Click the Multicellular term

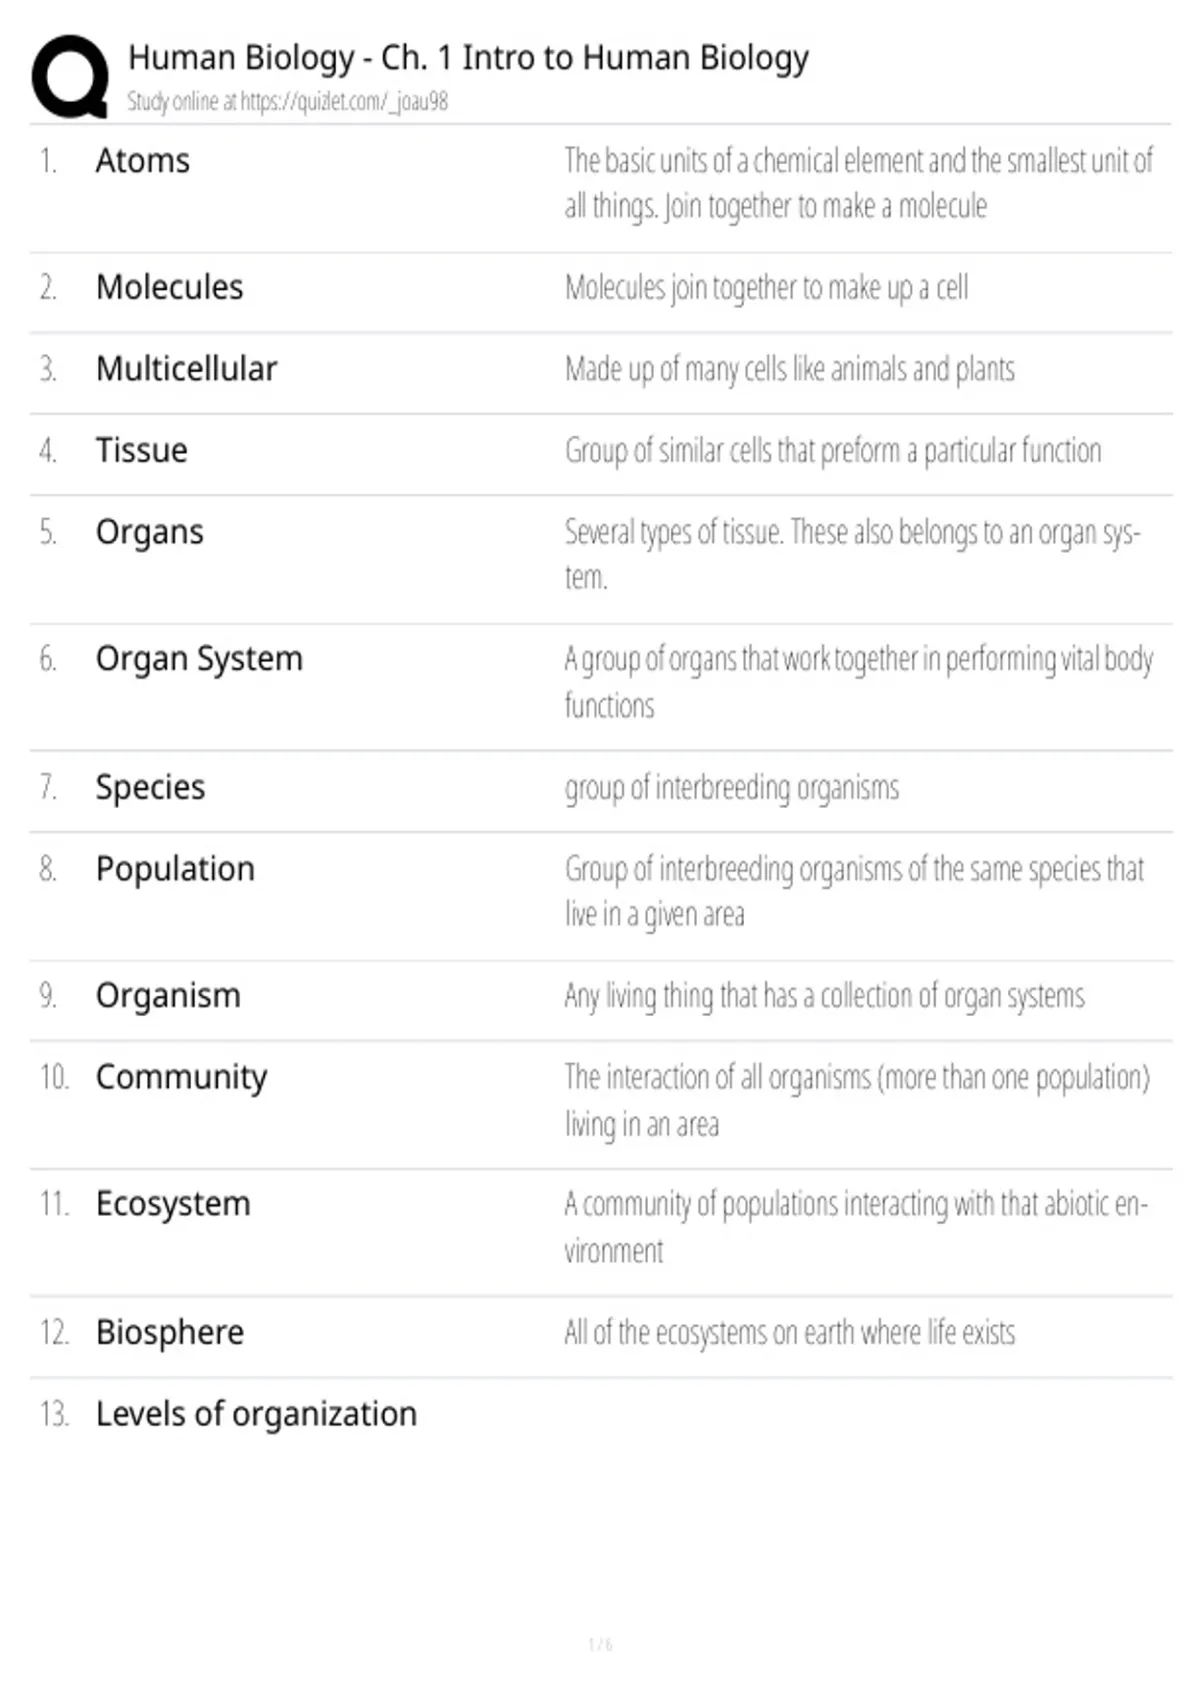coord(186,369)
